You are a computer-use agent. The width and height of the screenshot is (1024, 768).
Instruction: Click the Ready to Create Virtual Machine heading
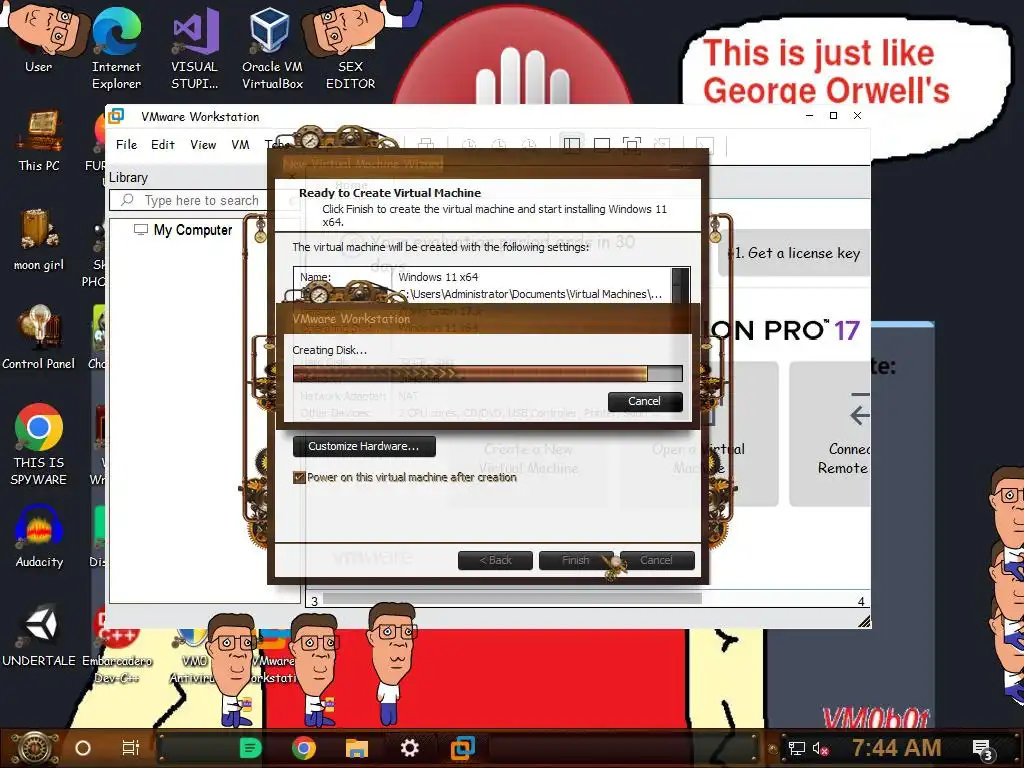coord(390,193)
